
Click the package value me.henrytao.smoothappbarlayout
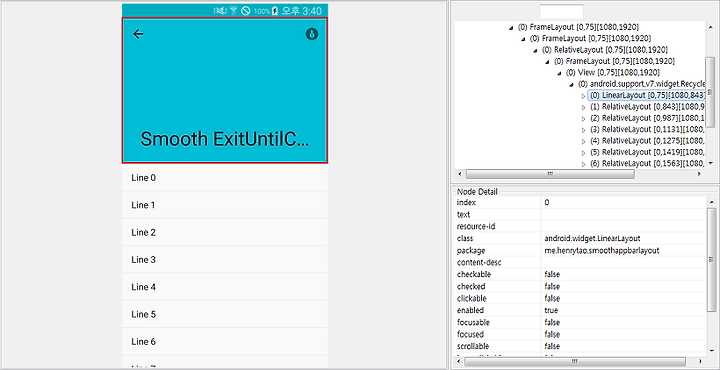tap(602, 250)
